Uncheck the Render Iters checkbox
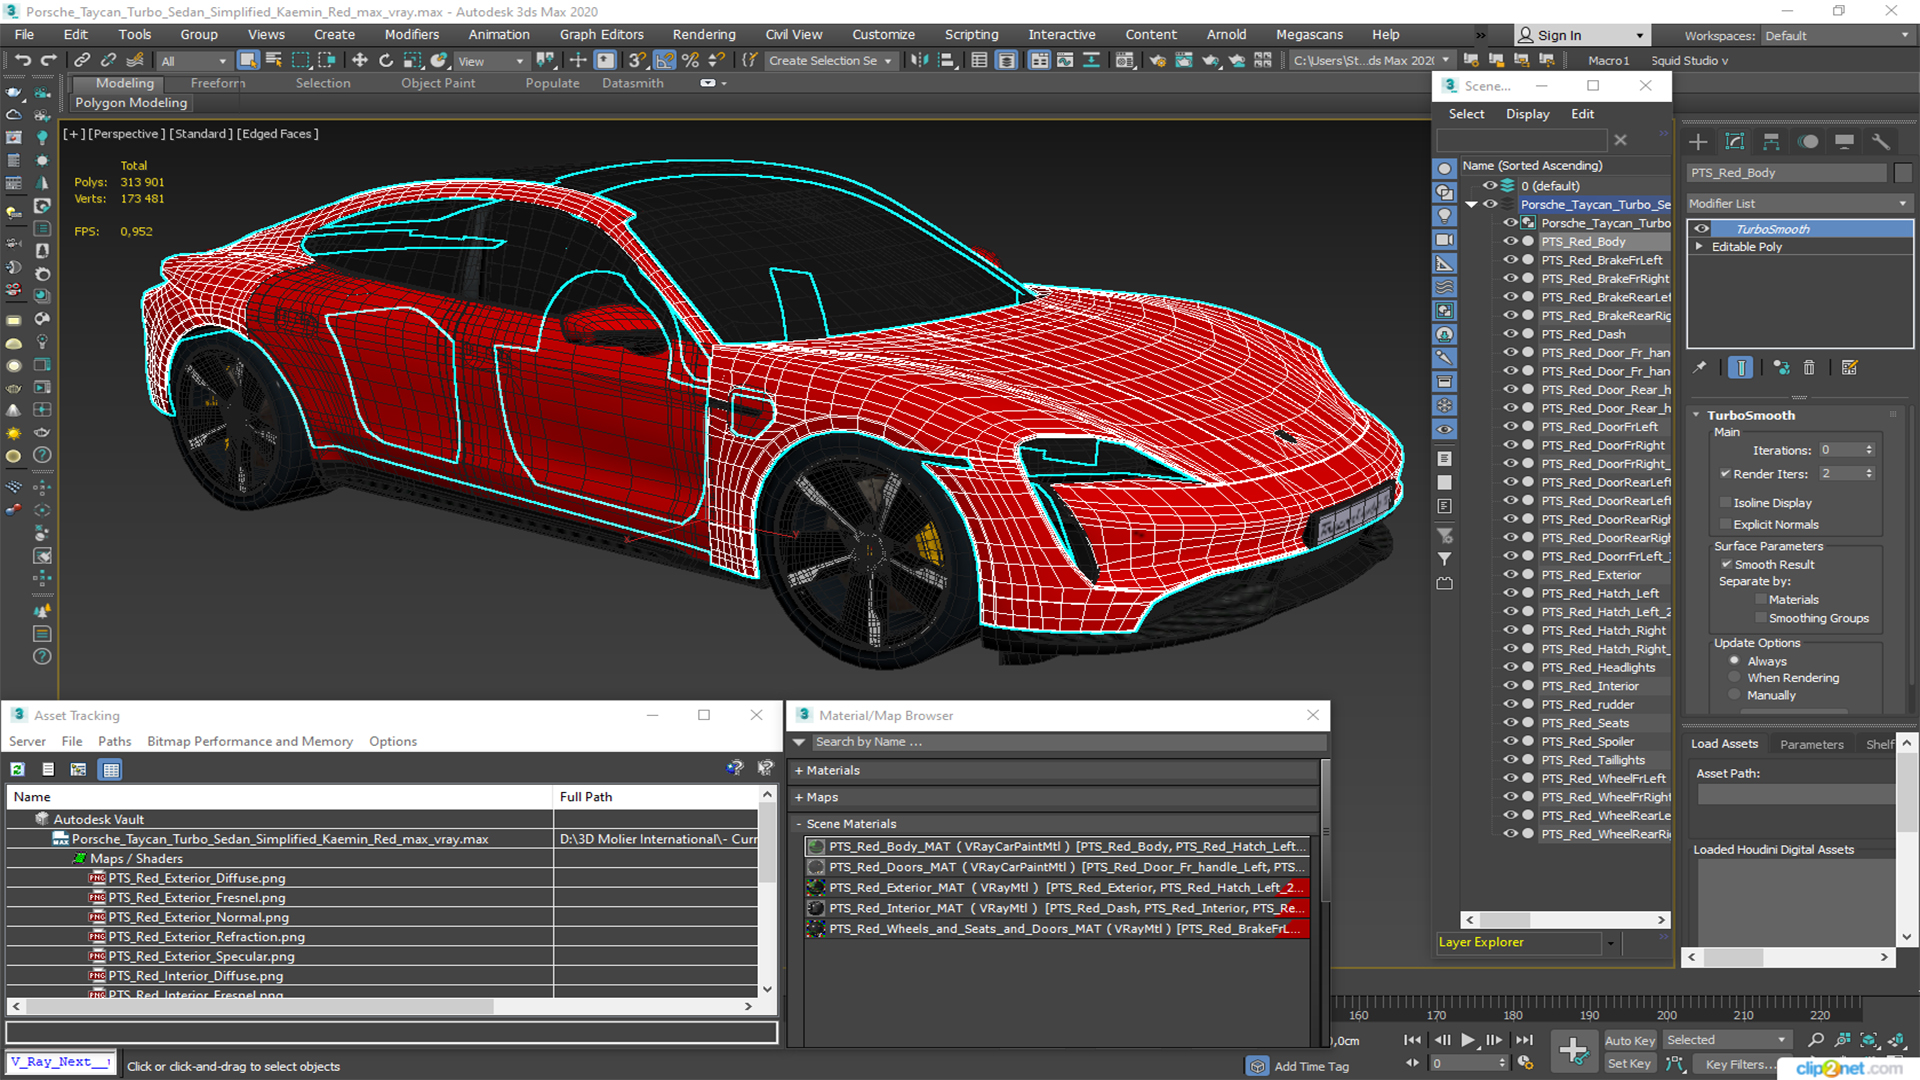The image size is (1920, 1080). point(1725,473)
